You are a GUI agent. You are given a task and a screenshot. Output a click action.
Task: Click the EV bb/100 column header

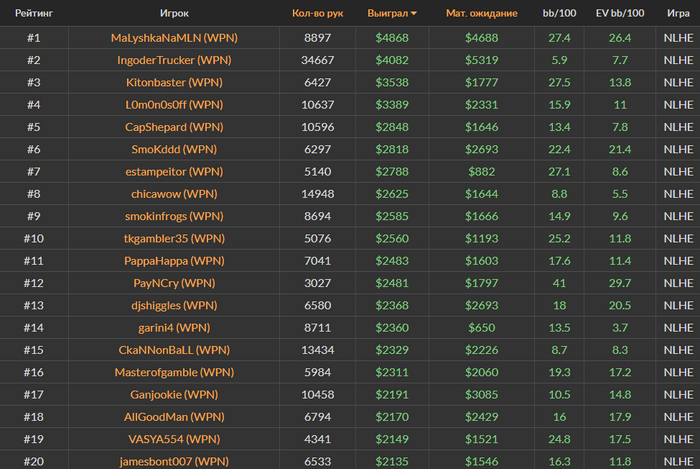pos(620,13)
